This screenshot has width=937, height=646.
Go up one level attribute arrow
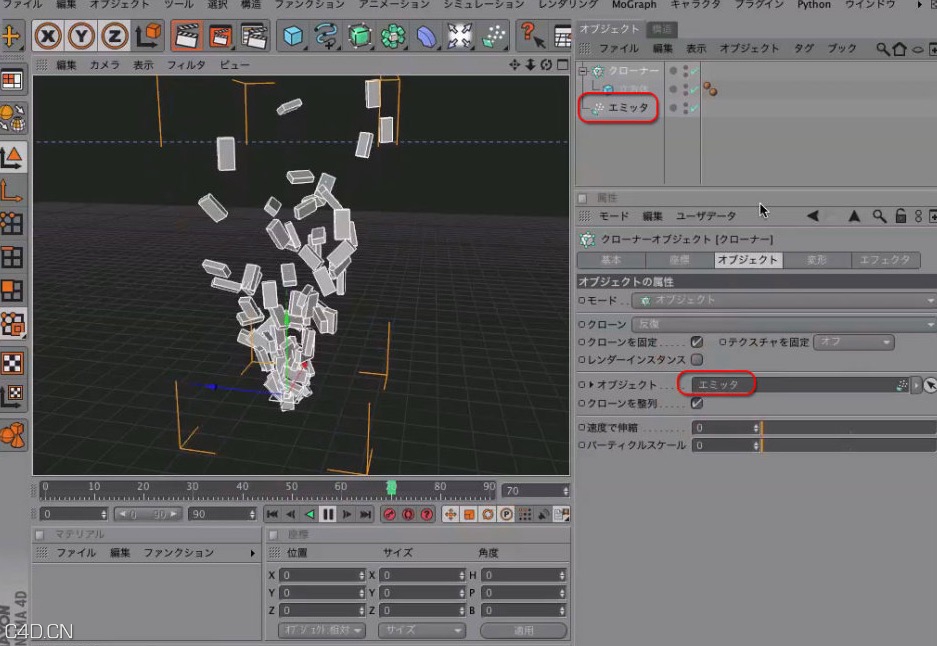[855, 216]
